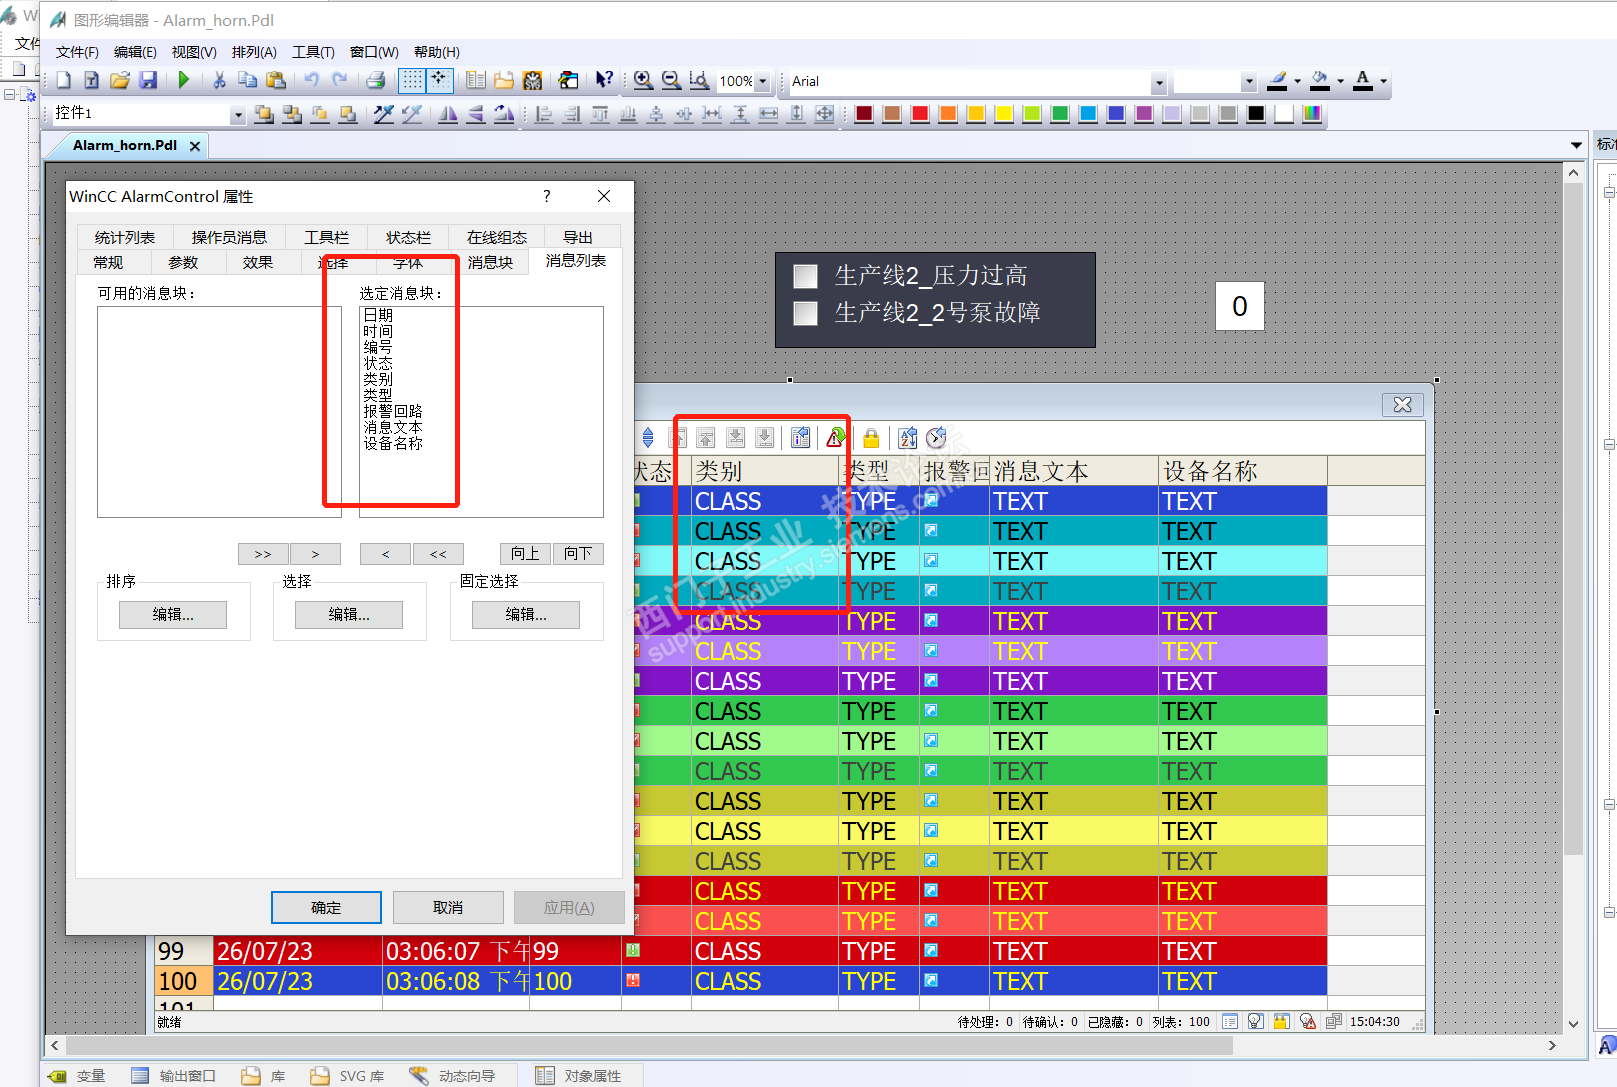The height and width of the screenshot is (1087, 1617).
Task: Switch to the 统计列表 tab
Action: tap(125, 237)
